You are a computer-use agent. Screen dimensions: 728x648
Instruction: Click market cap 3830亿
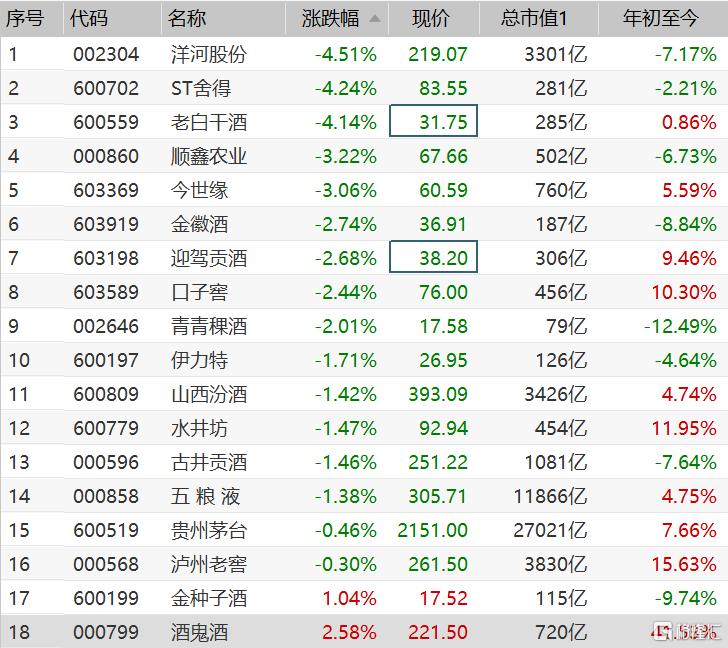(556, 564)
